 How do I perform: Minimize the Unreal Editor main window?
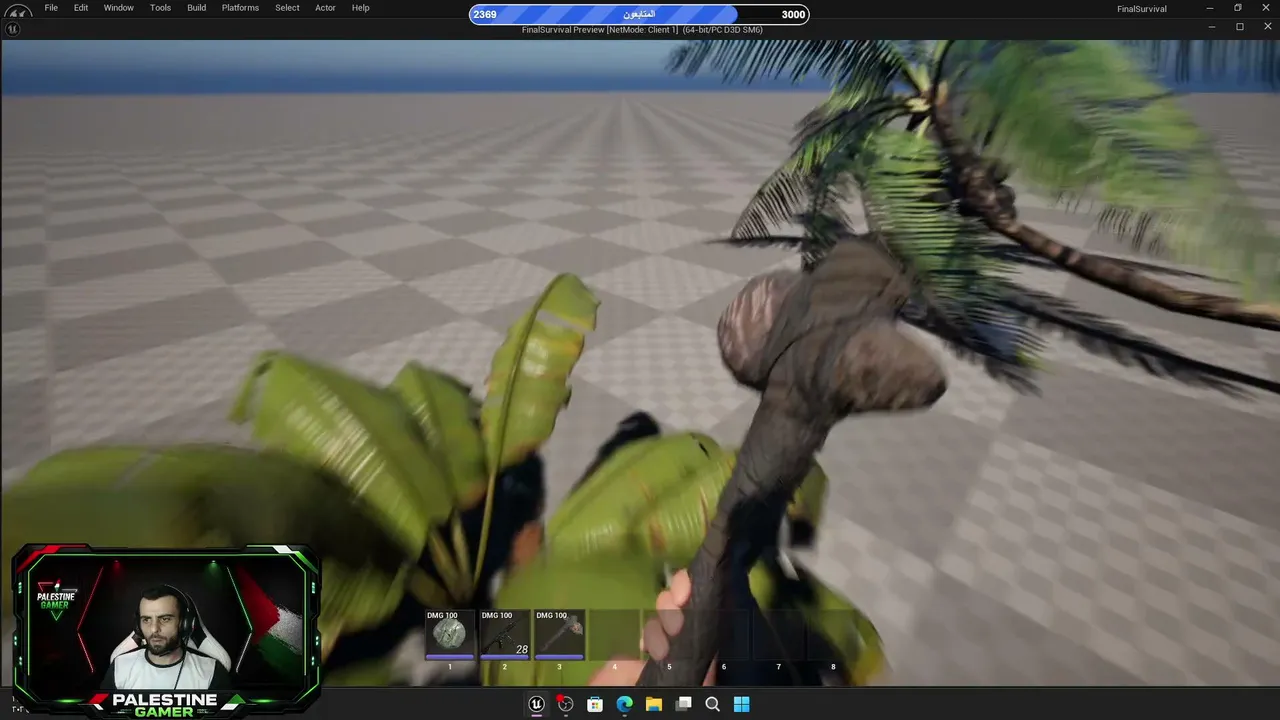[x=1209, y=8]
